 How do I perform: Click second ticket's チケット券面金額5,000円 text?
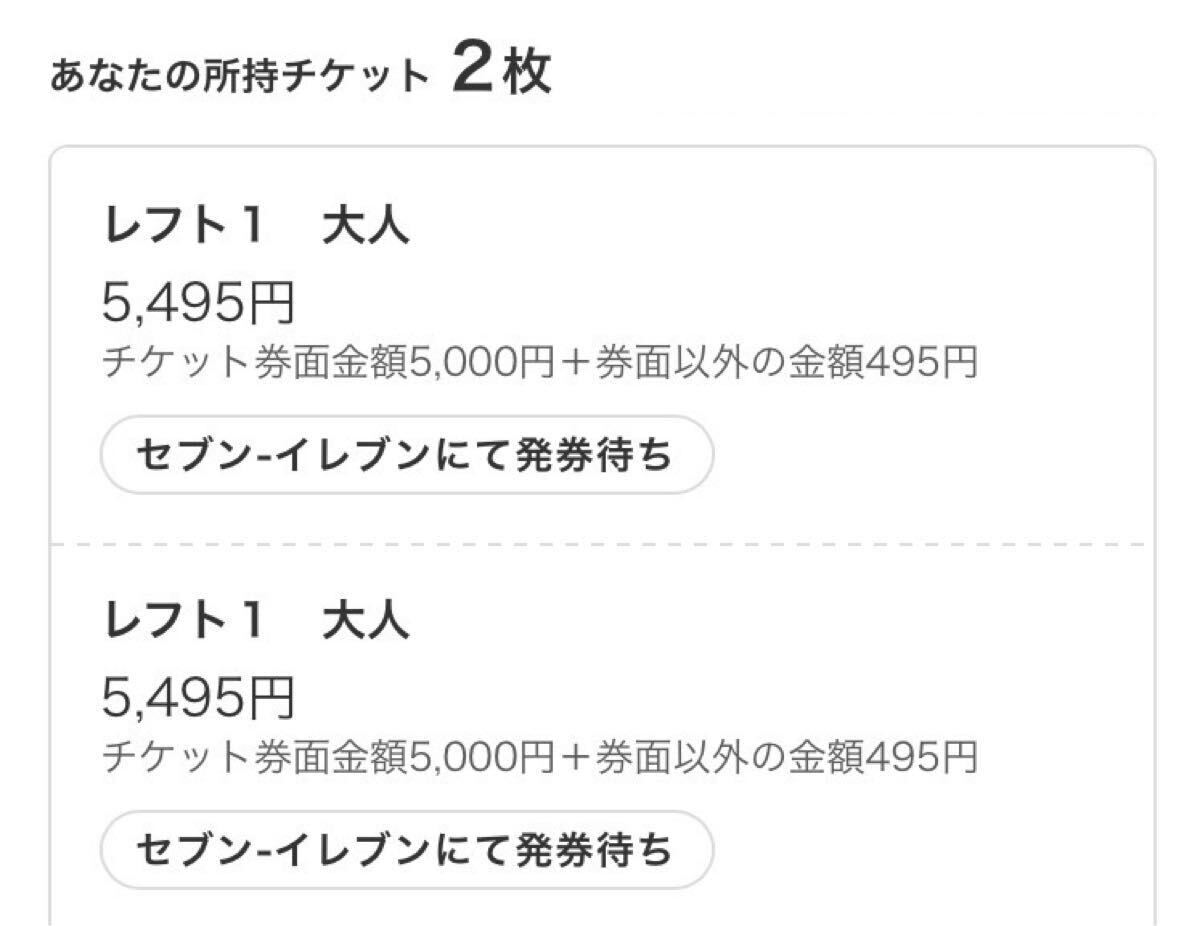(326, 758)
